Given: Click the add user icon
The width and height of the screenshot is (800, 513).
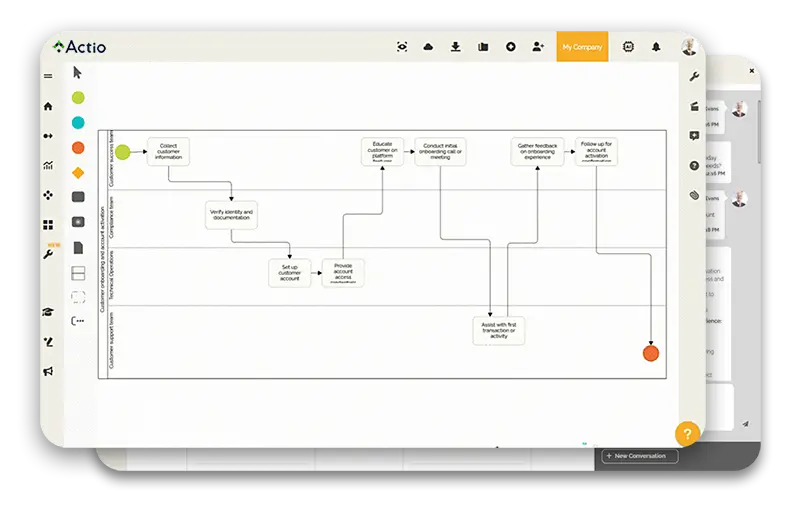Looking at the screenshot, I should pyautogui.click(x=538, y=47).
